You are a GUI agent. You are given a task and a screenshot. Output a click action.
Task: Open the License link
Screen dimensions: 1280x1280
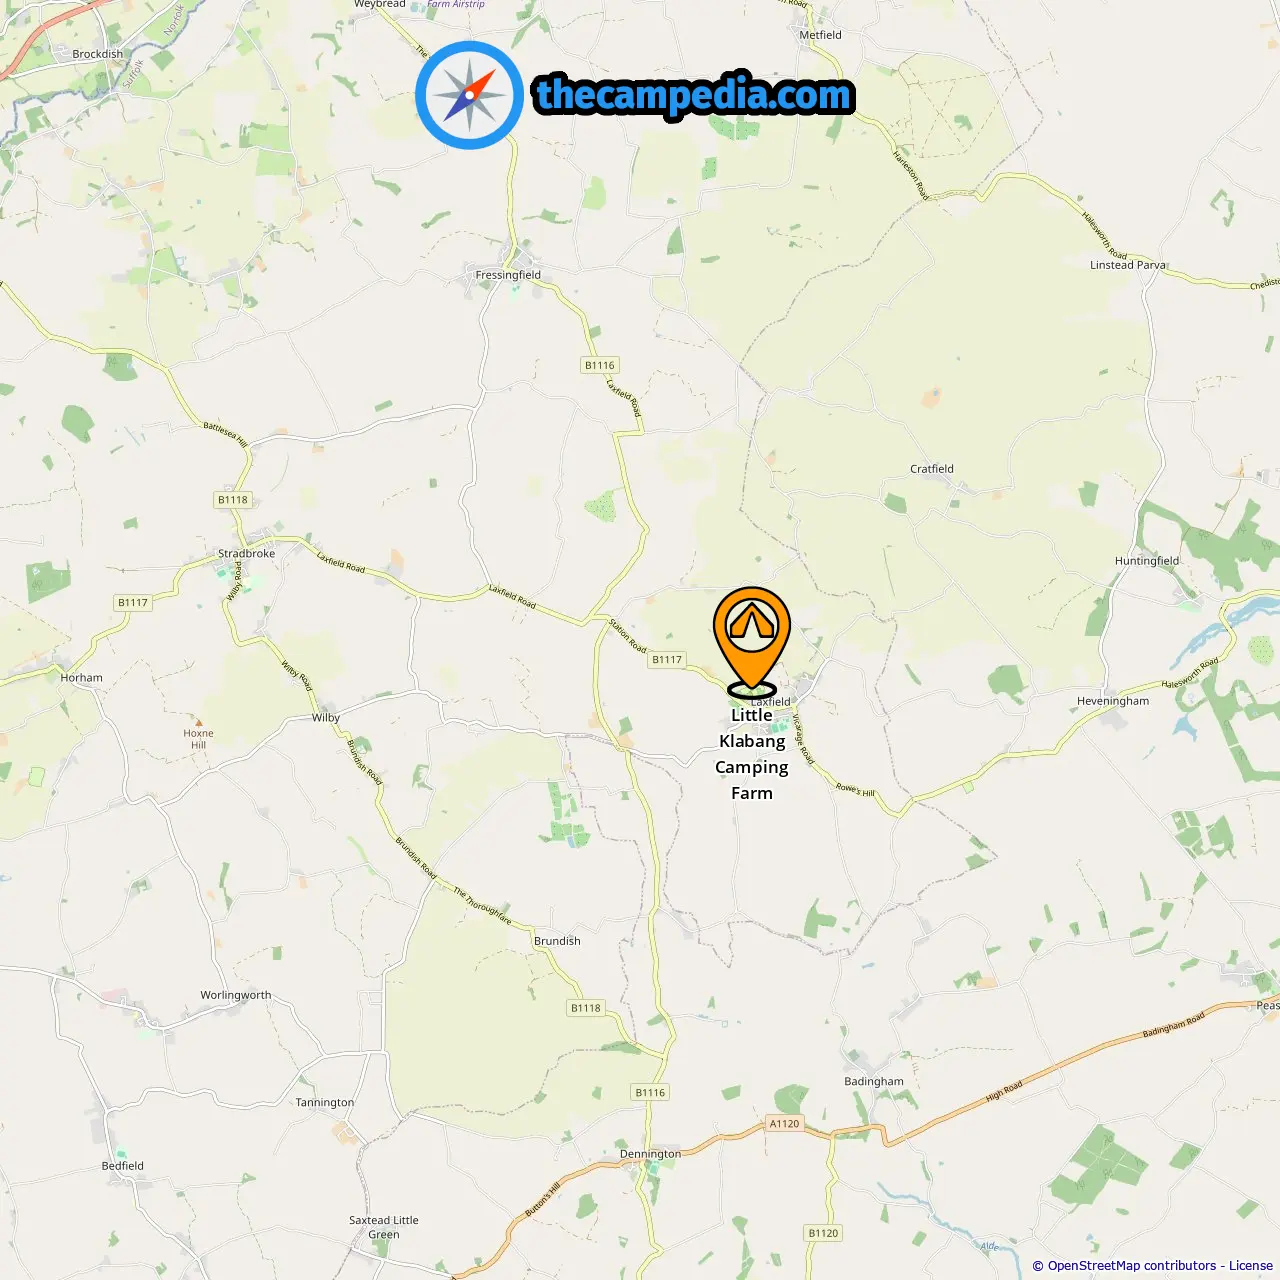1251,1266
